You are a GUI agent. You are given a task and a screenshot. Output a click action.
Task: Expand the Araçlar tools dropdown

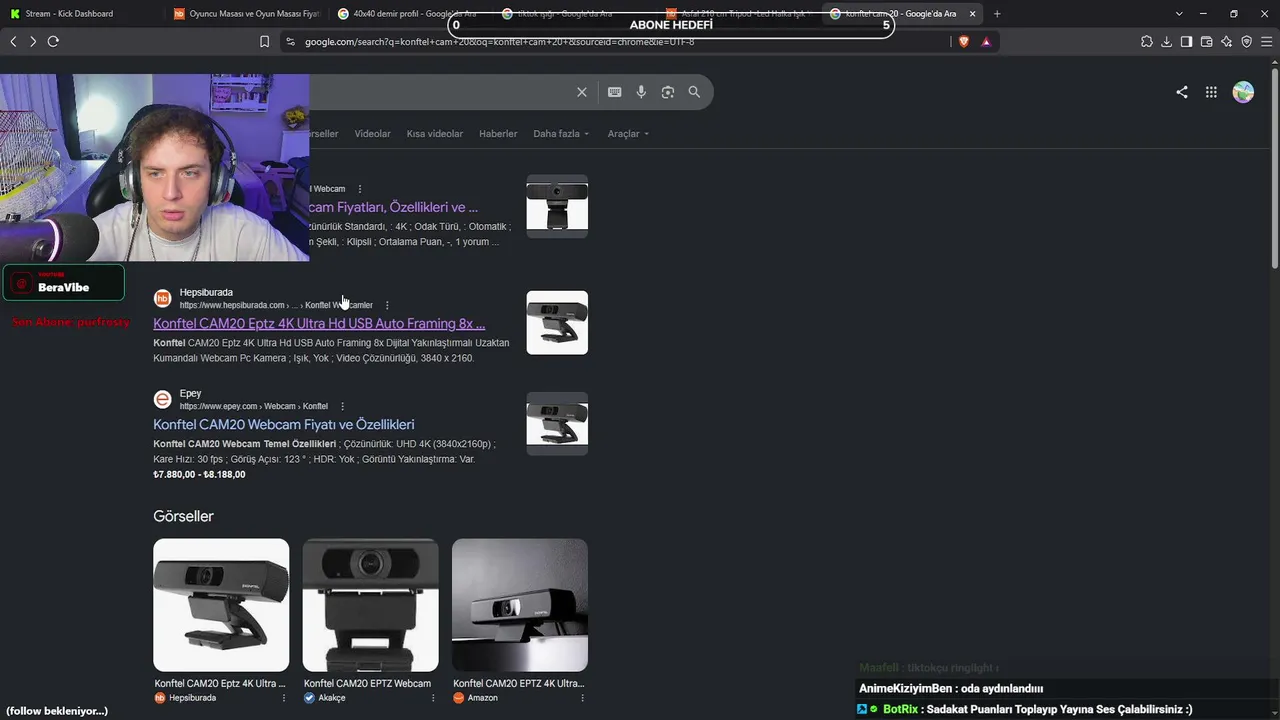[x=628, y=134]
